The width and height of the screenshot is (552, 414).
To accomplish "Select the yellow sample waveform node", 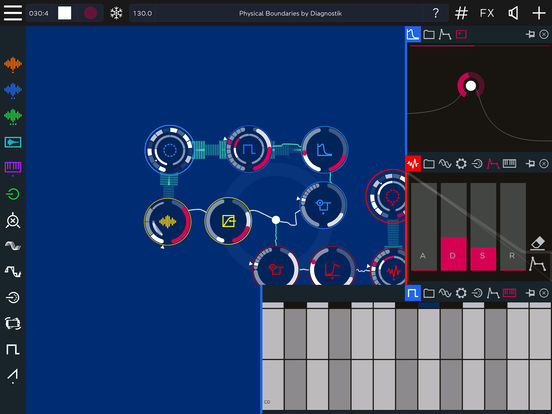I will point(168,222).
